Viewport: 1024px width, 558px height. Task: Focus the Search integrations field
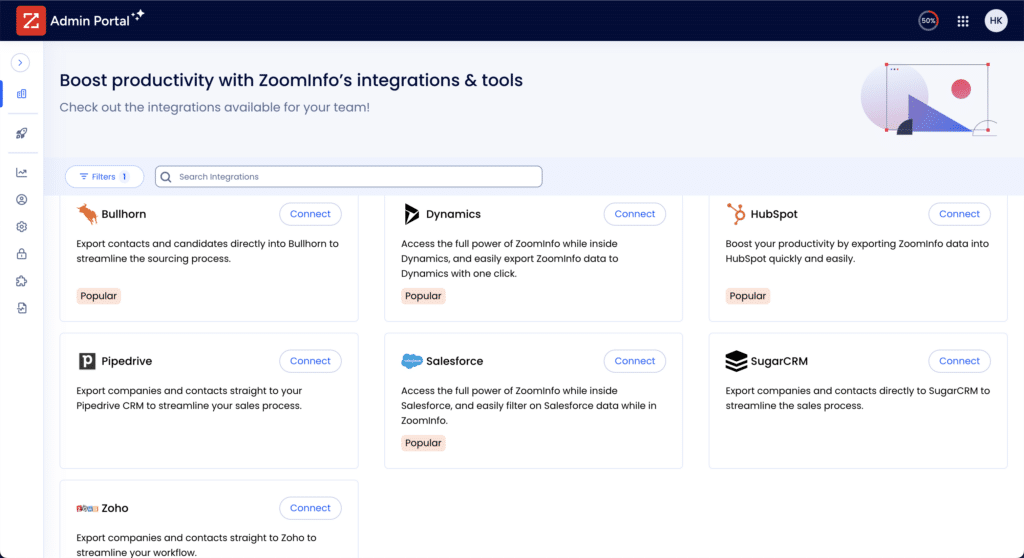(349, 176)
